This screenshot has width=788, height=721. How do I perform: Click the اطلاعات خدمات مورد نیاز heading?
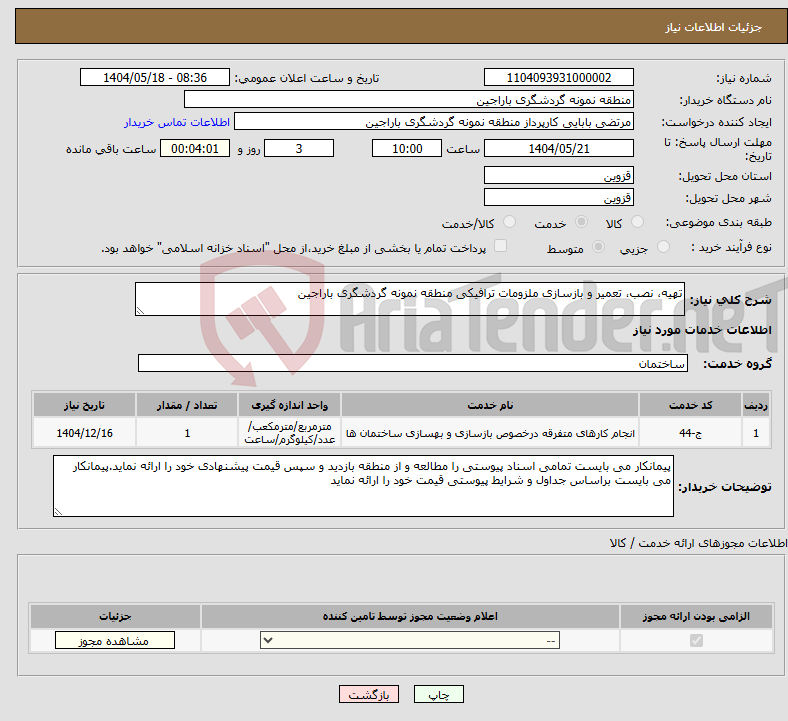click(x=702, y=330)
